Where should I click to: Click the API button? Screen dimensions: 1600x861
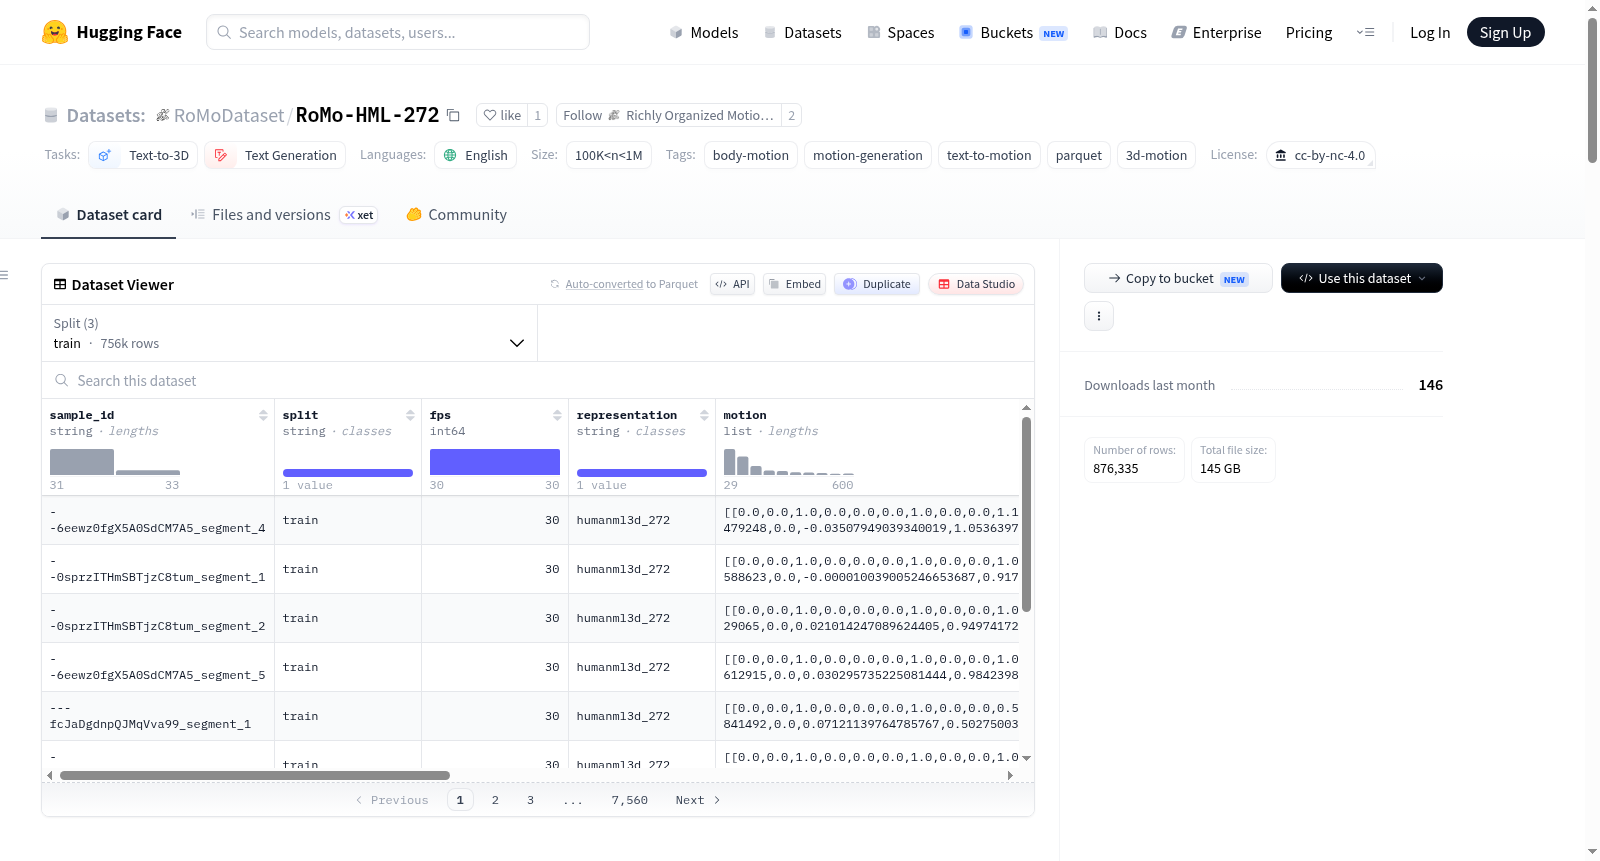(732, 284)
